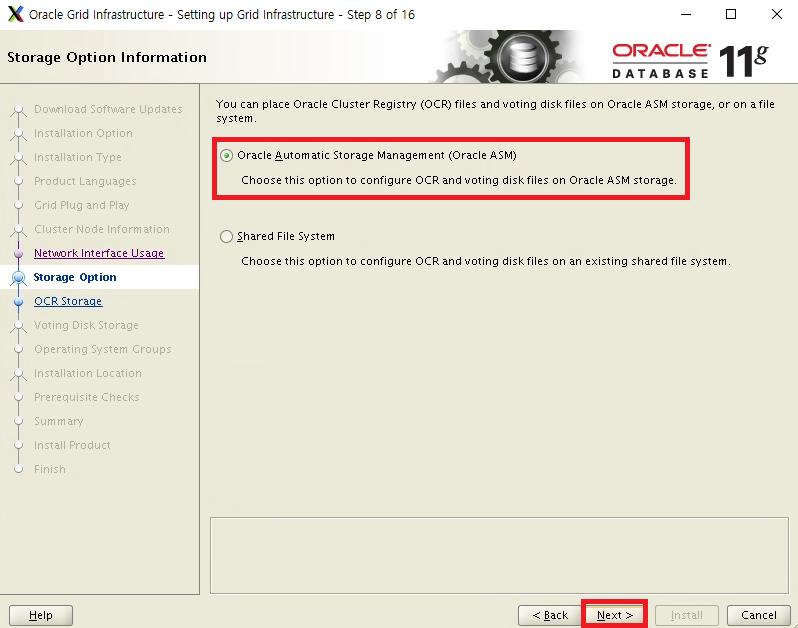Click the Cluster Node Information step
Viewport: 798px width, 628px height.
click(101, 229)
